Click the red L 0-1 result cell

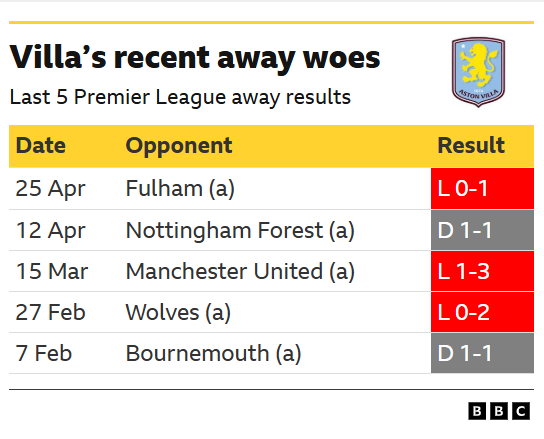tap(482, 188)
